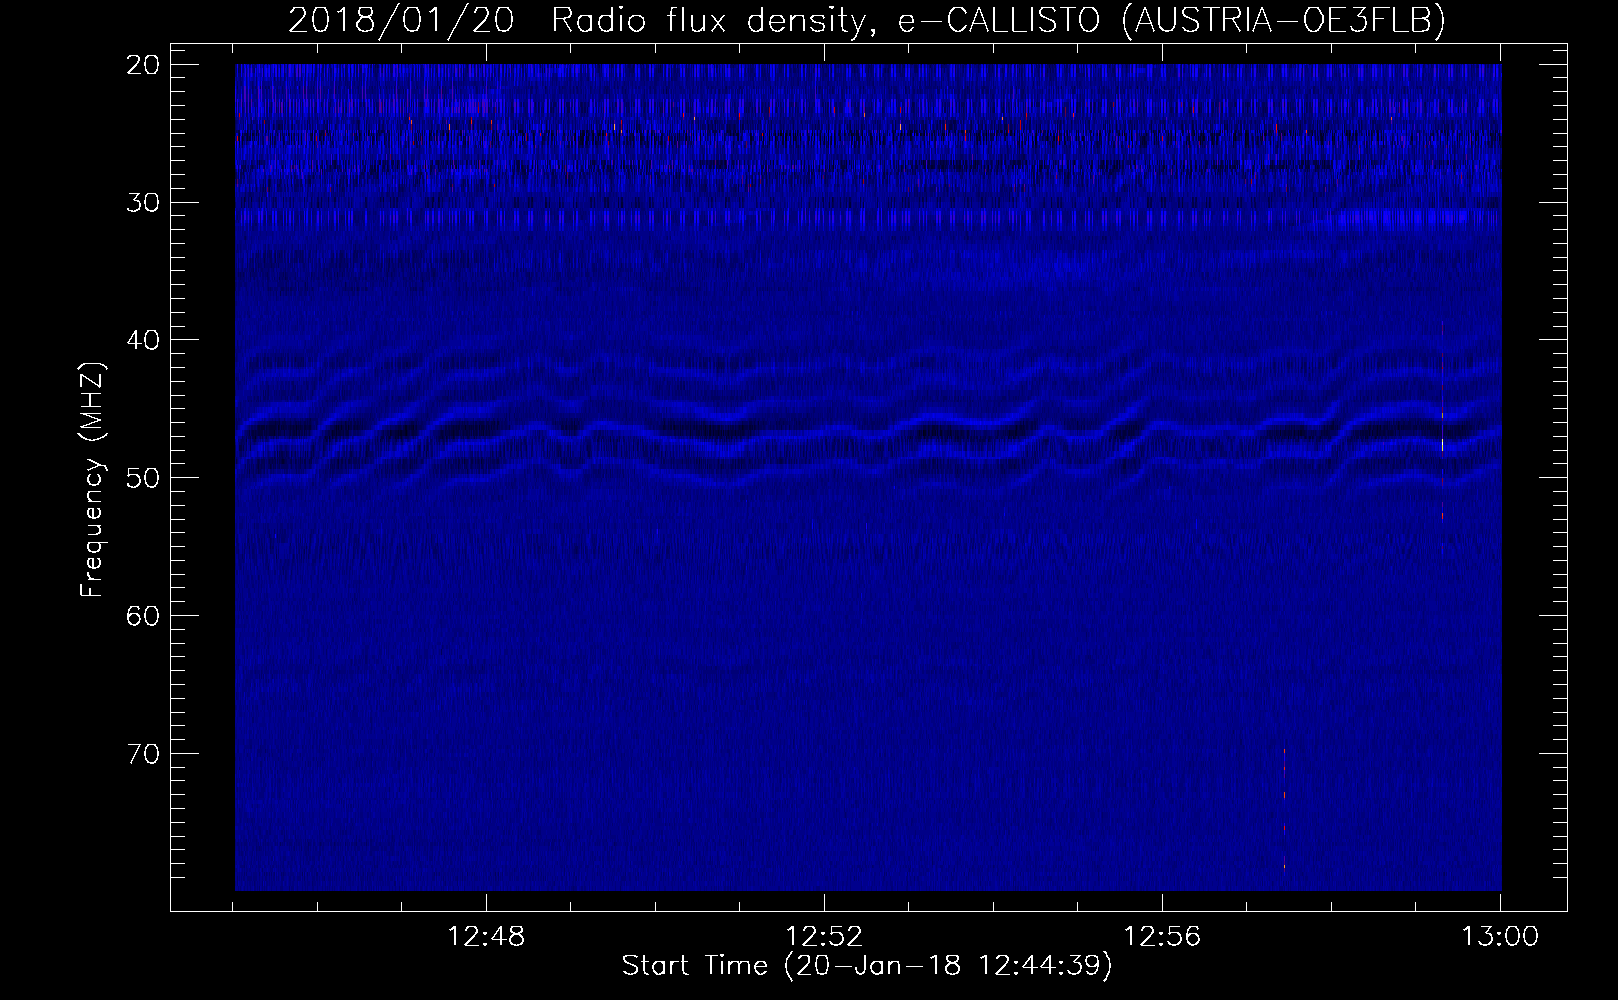
Task: Click the 50 MHz frequency tick label
Action: point(144,478)
